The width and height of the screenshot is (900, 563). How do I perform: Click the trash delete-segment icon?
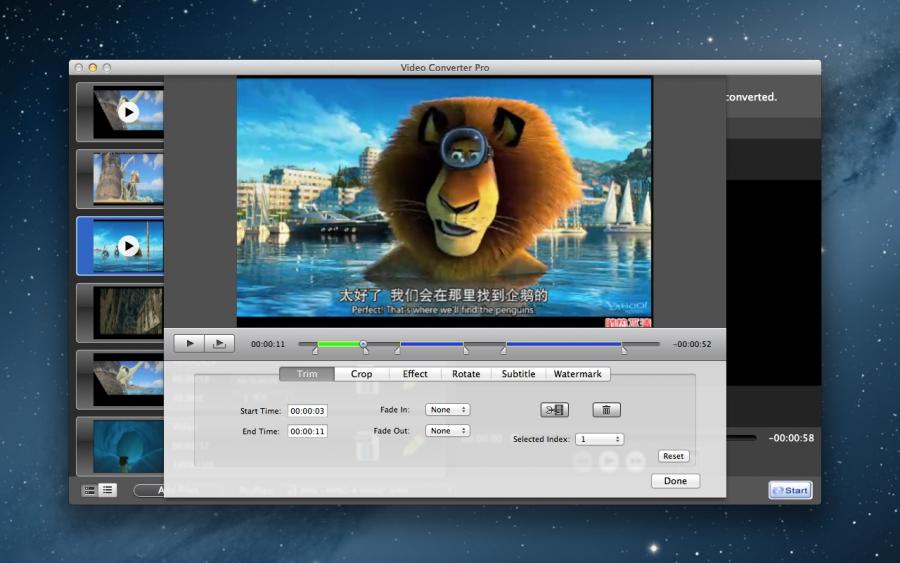tap(606, 410)
